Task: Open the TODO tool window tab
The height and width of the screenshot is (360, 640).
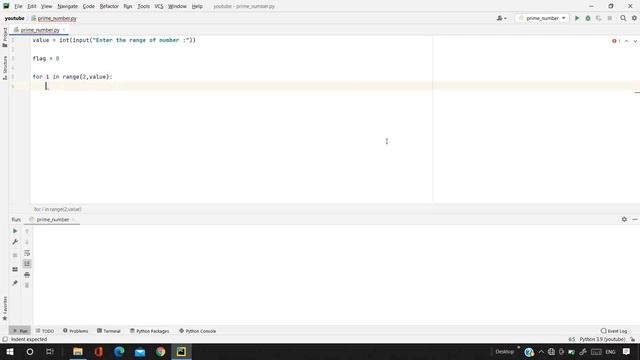Action: (45, 331)
